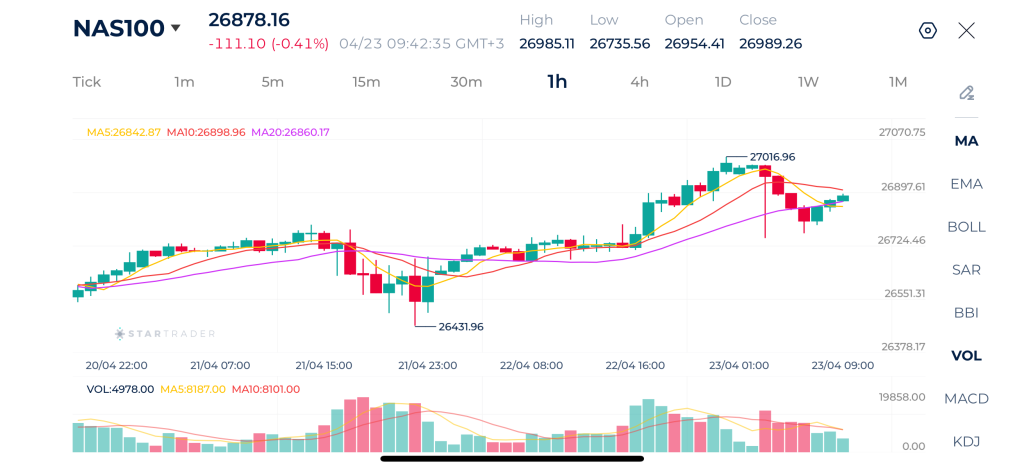Image resolution: width=1024 pixels, height=471 pixels.
Task: Switch chart to 4h interval
Action: click(x=639, y=82)
